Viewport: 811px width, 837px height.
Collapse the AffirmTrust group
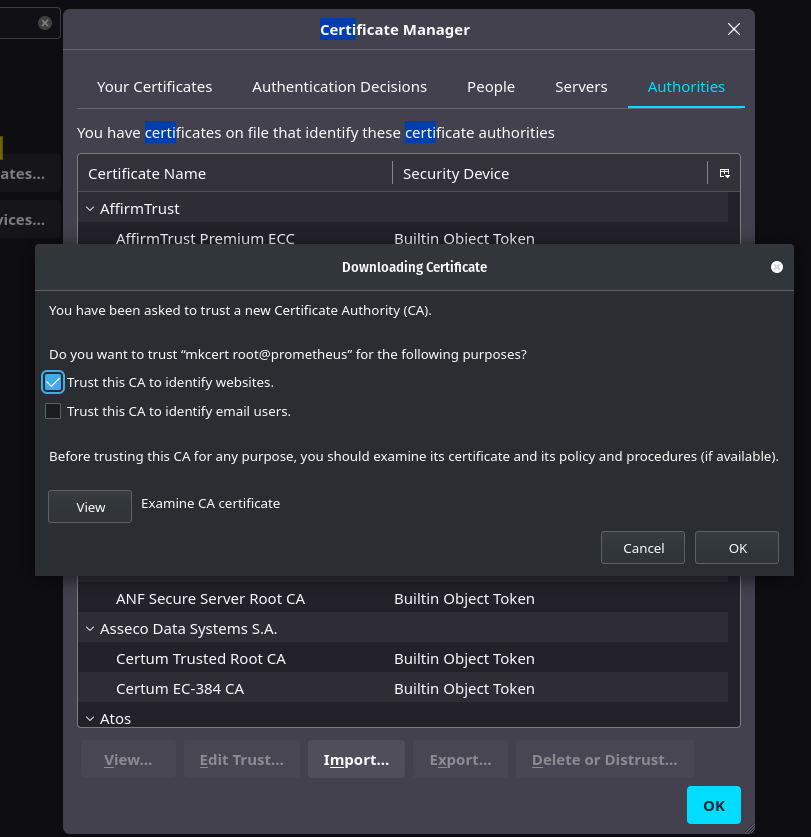[x=90, y=209]
